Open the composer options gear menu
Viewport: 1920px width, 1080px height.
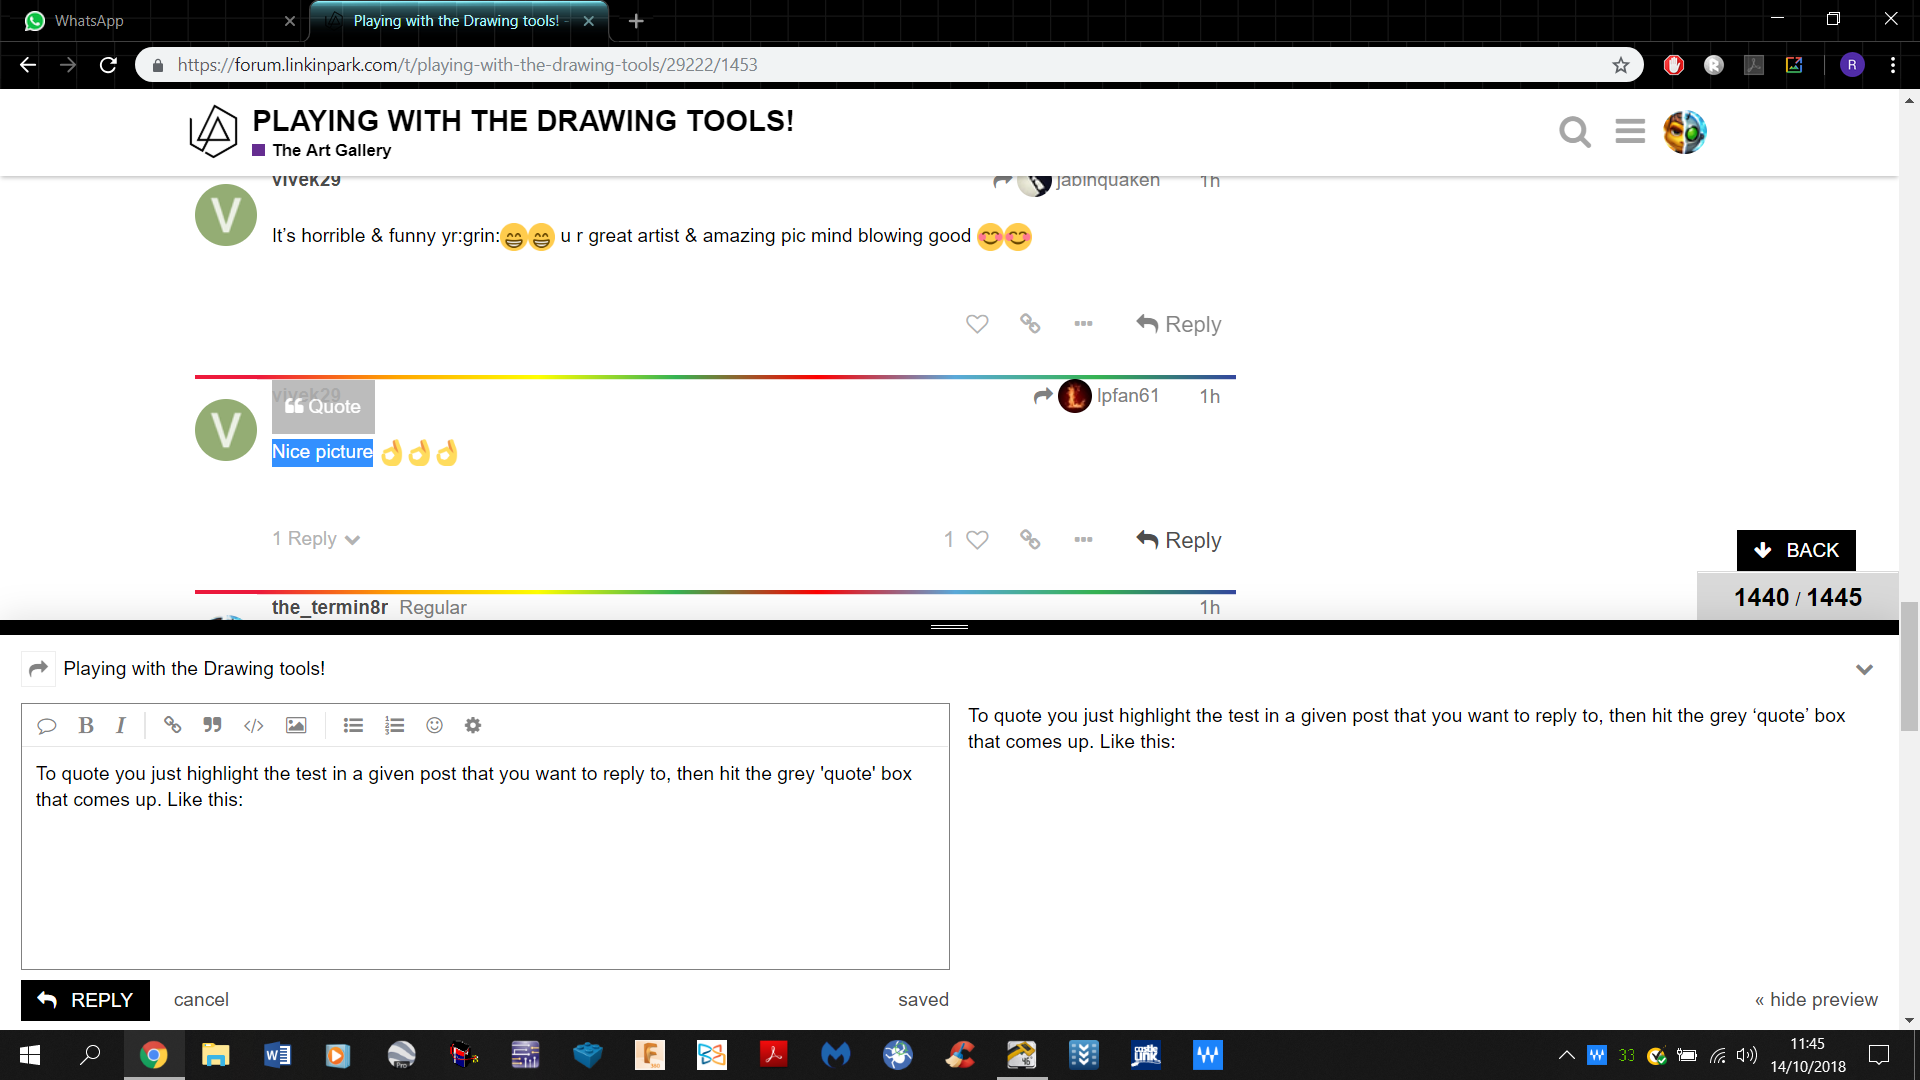473,726
